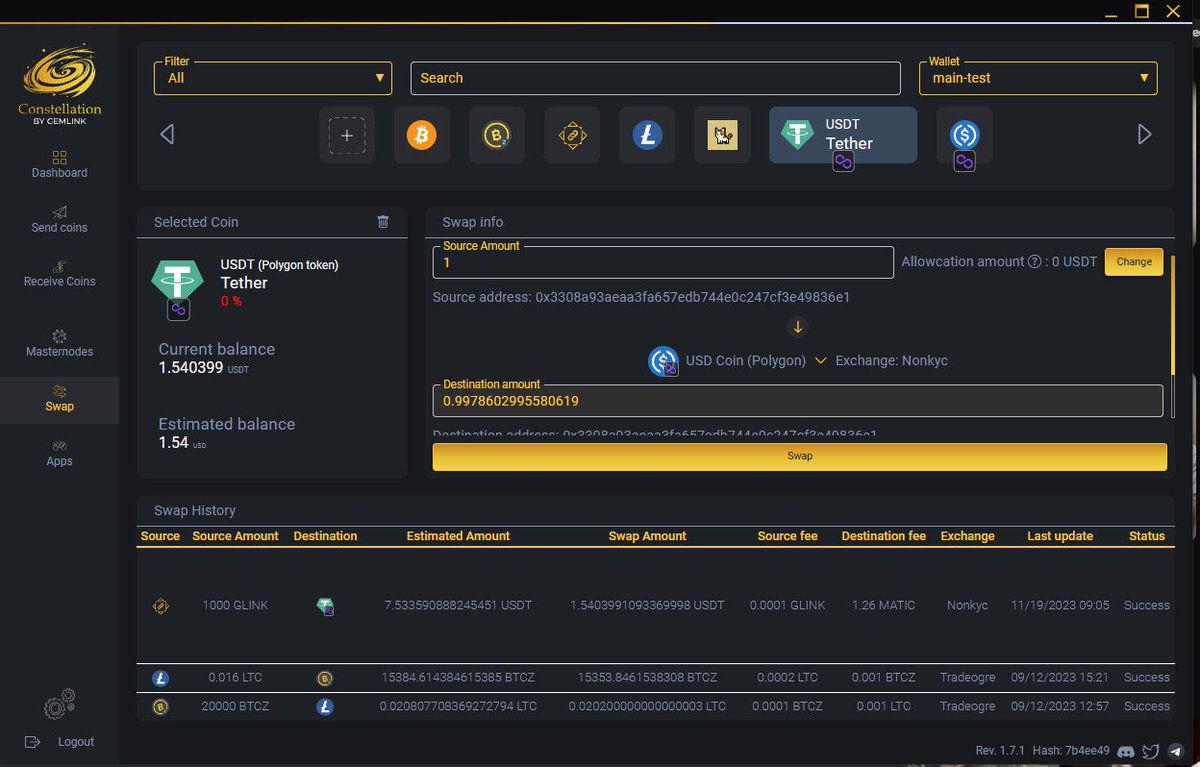Viewport: 1200px width, 767px height.
Task: Click the add coin plus tile
Action: 347,135
